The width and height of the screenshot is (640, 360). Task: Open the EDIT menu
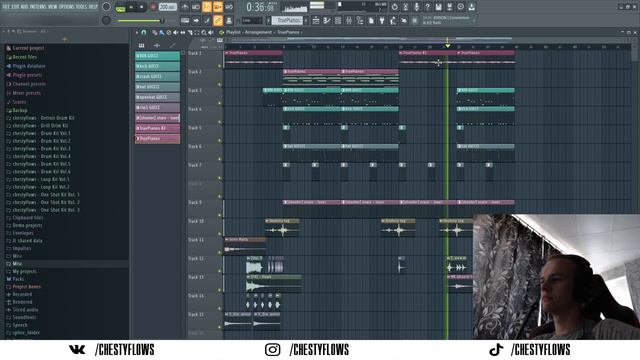(16, 7)
